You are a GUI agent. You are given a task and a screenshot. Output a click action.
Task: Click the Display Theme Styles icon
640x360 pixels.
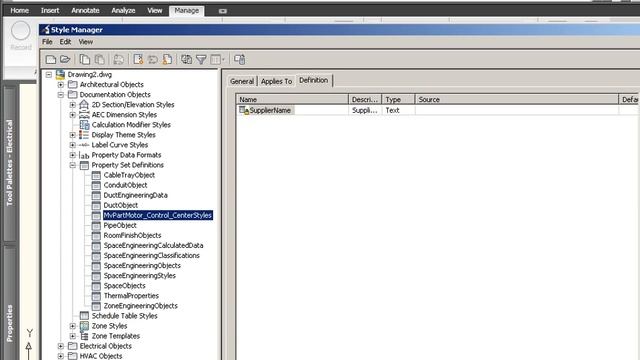click(84, 135)
